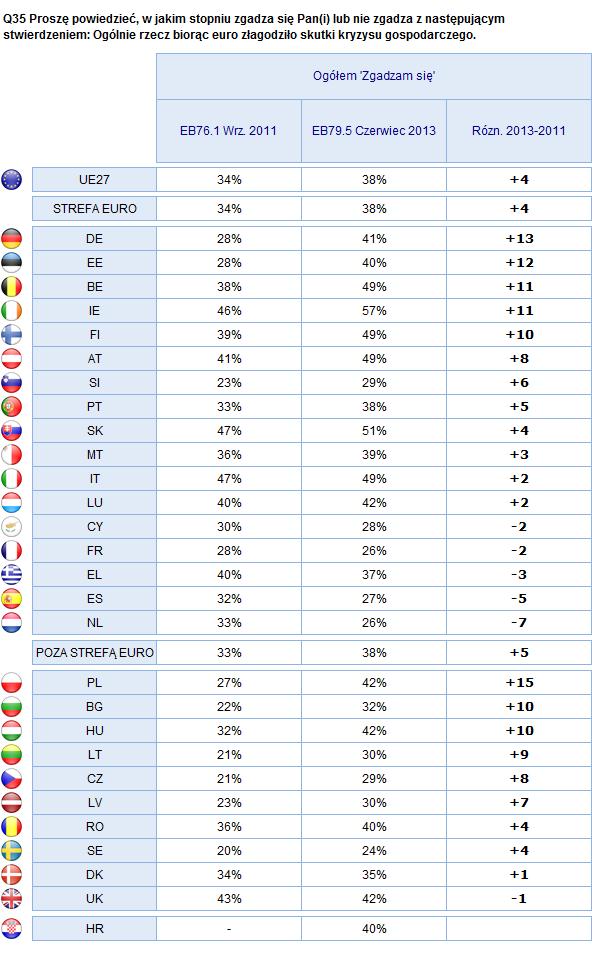Click the Estonian flag beside EE

pyautogui.click(x=11, y=263)
